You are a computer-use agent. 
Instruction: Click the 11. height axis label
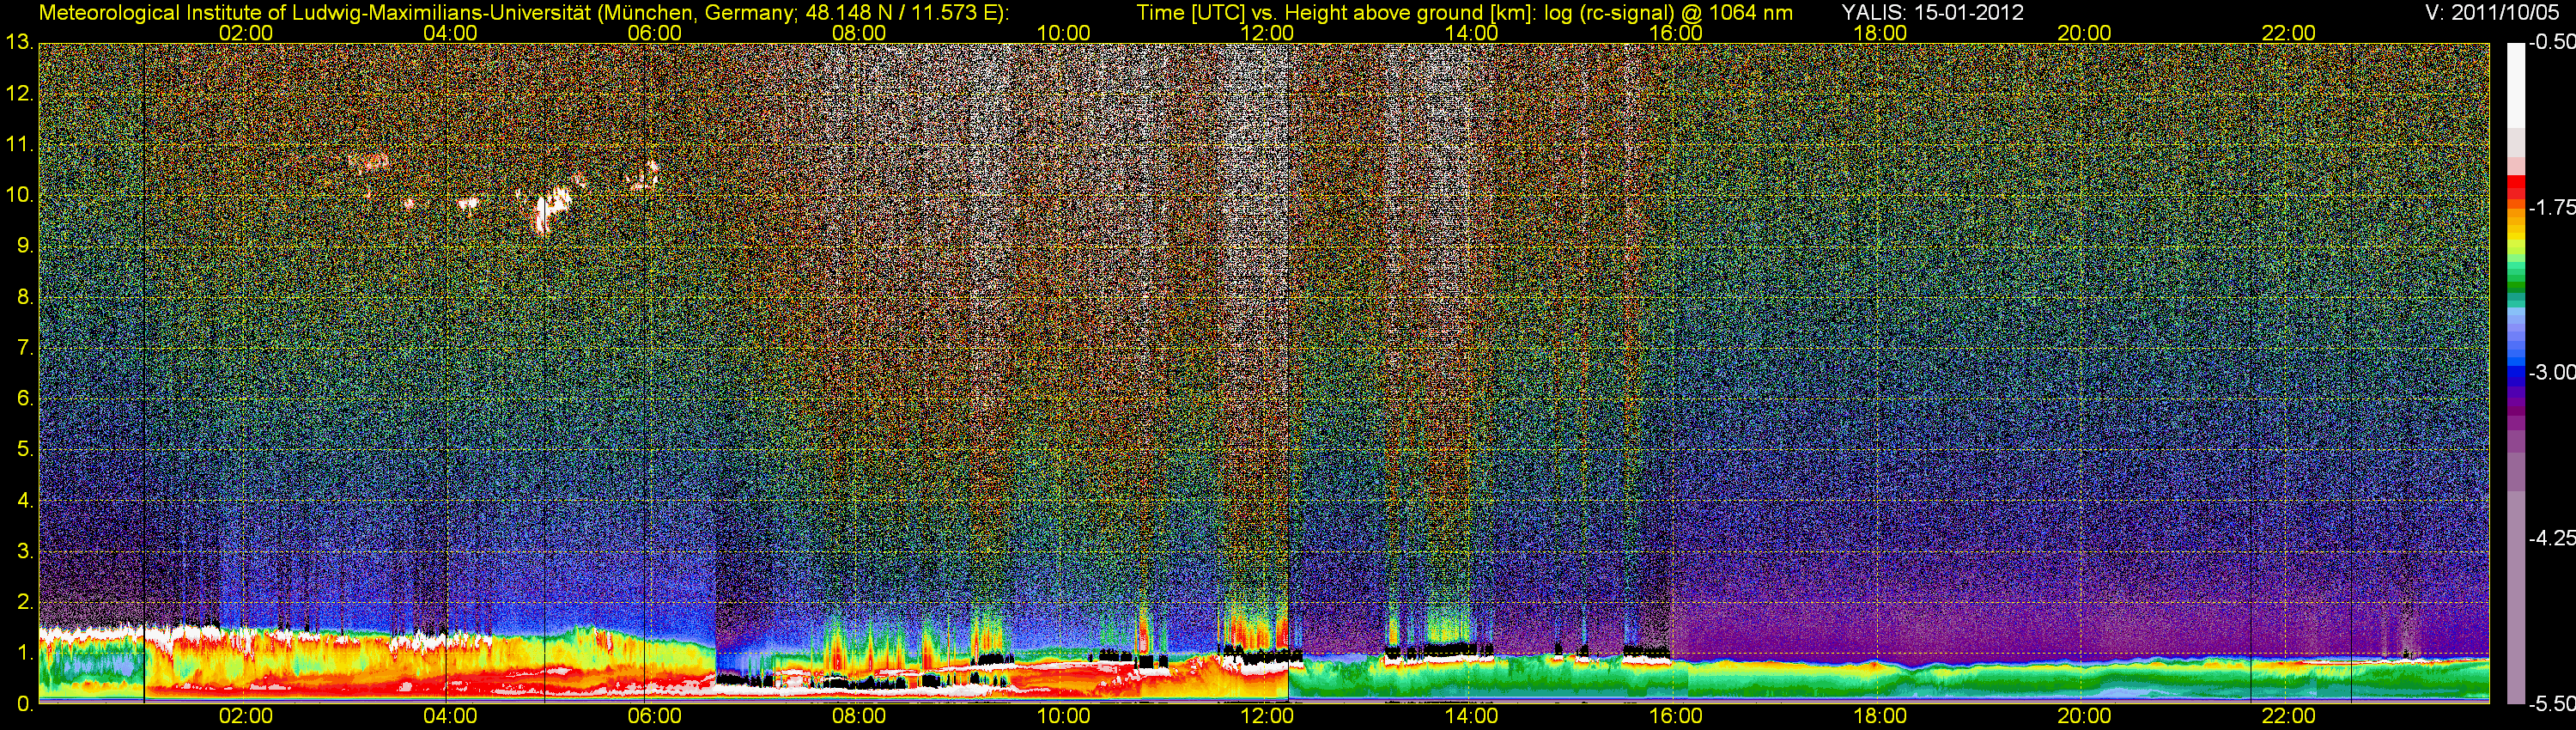point(19,144)
